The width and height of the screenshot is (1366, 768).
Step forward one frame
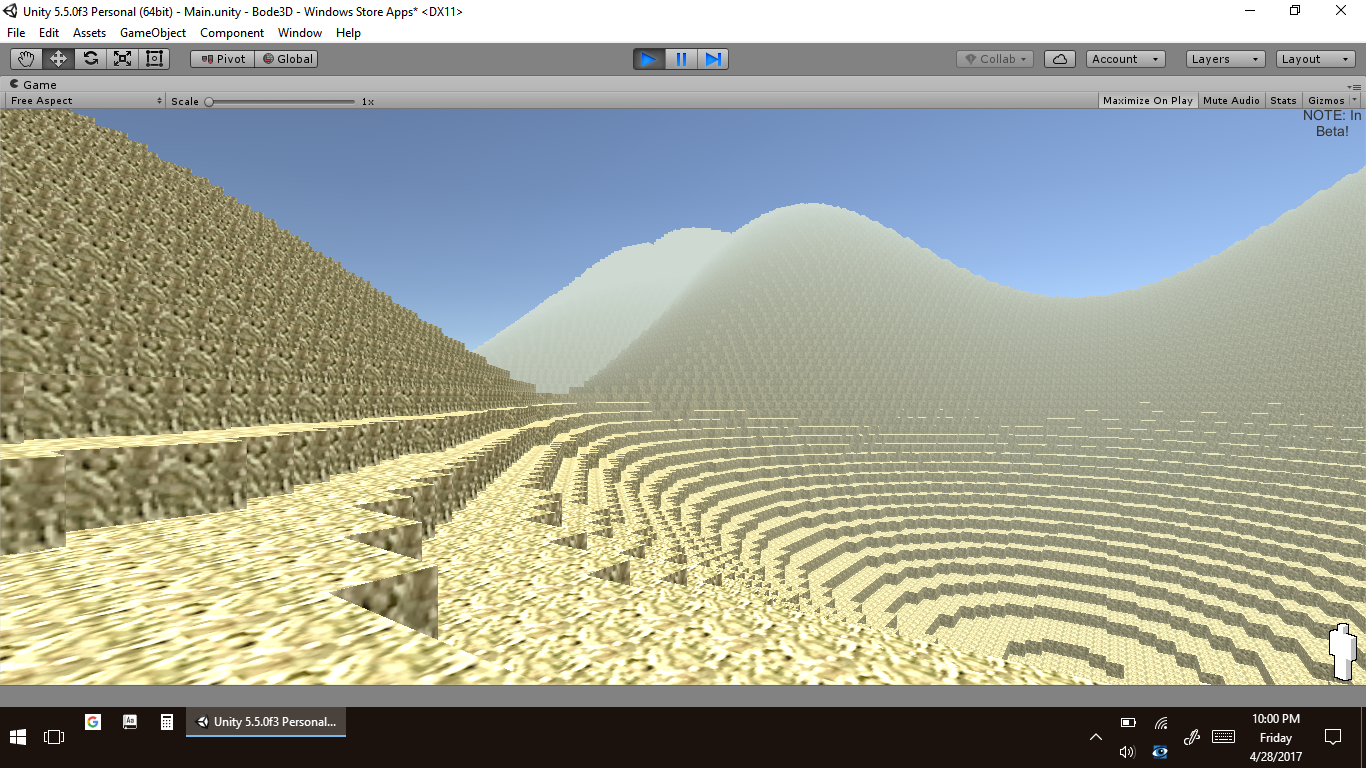pos(713,59)
